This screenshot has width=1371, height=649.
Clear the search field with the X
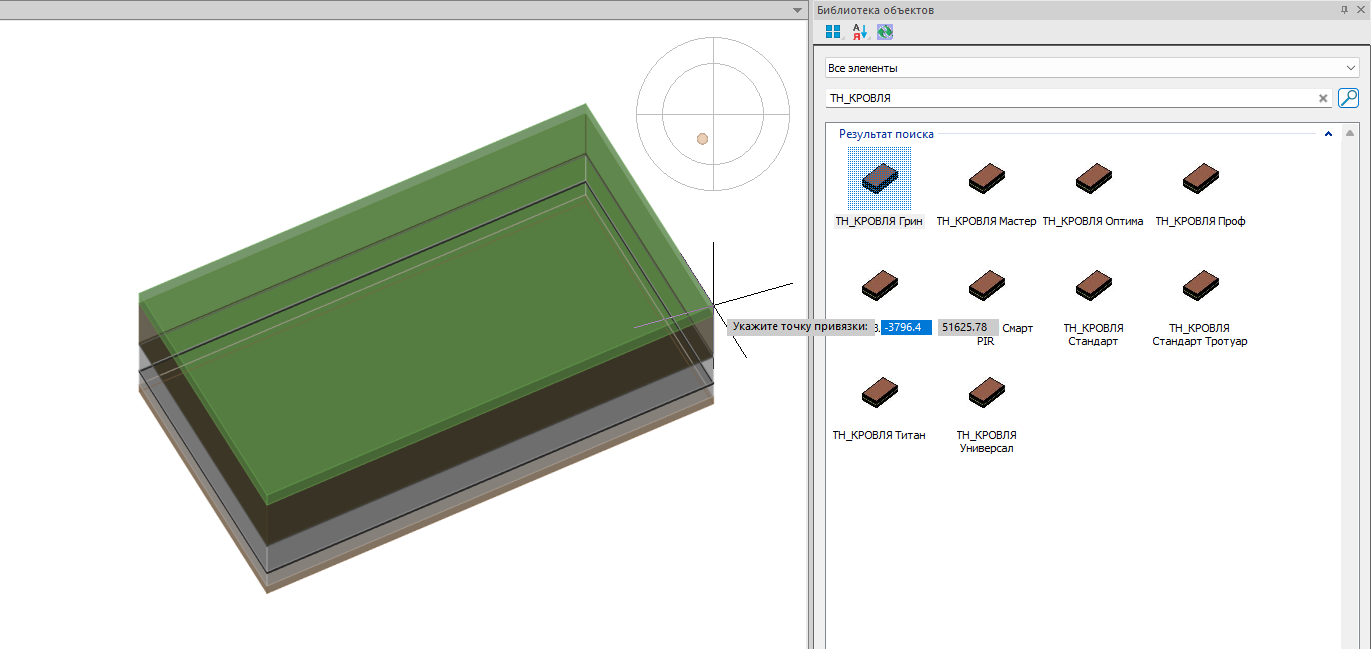(1322, 98)
